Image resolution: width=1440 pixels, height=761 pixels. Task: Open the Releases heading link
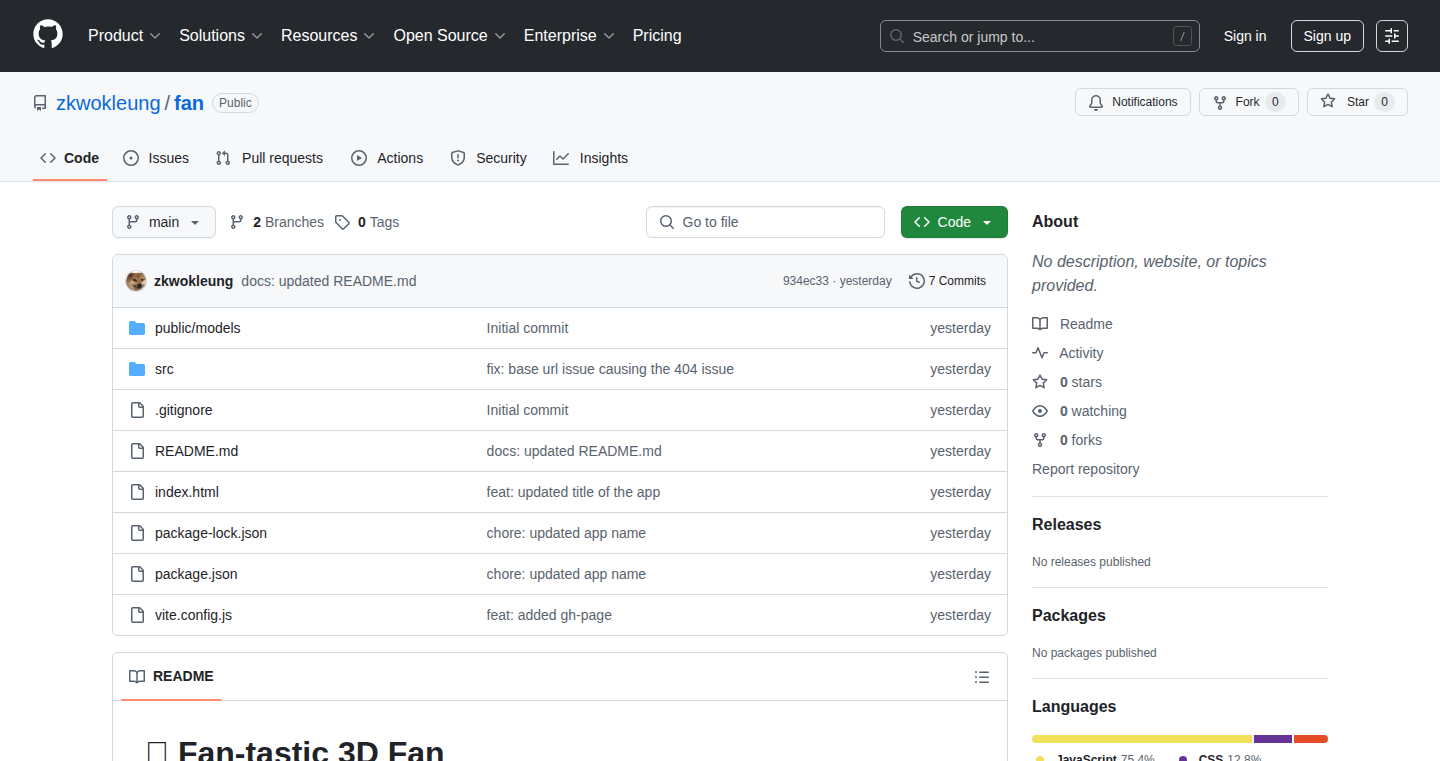tap(1066, 524)
